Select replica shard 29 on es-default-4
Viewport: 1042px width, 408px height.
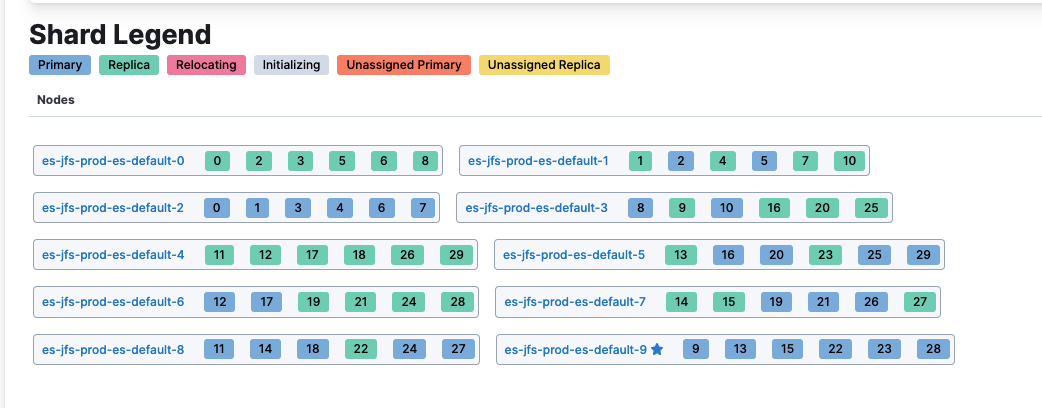coord(457,255)
